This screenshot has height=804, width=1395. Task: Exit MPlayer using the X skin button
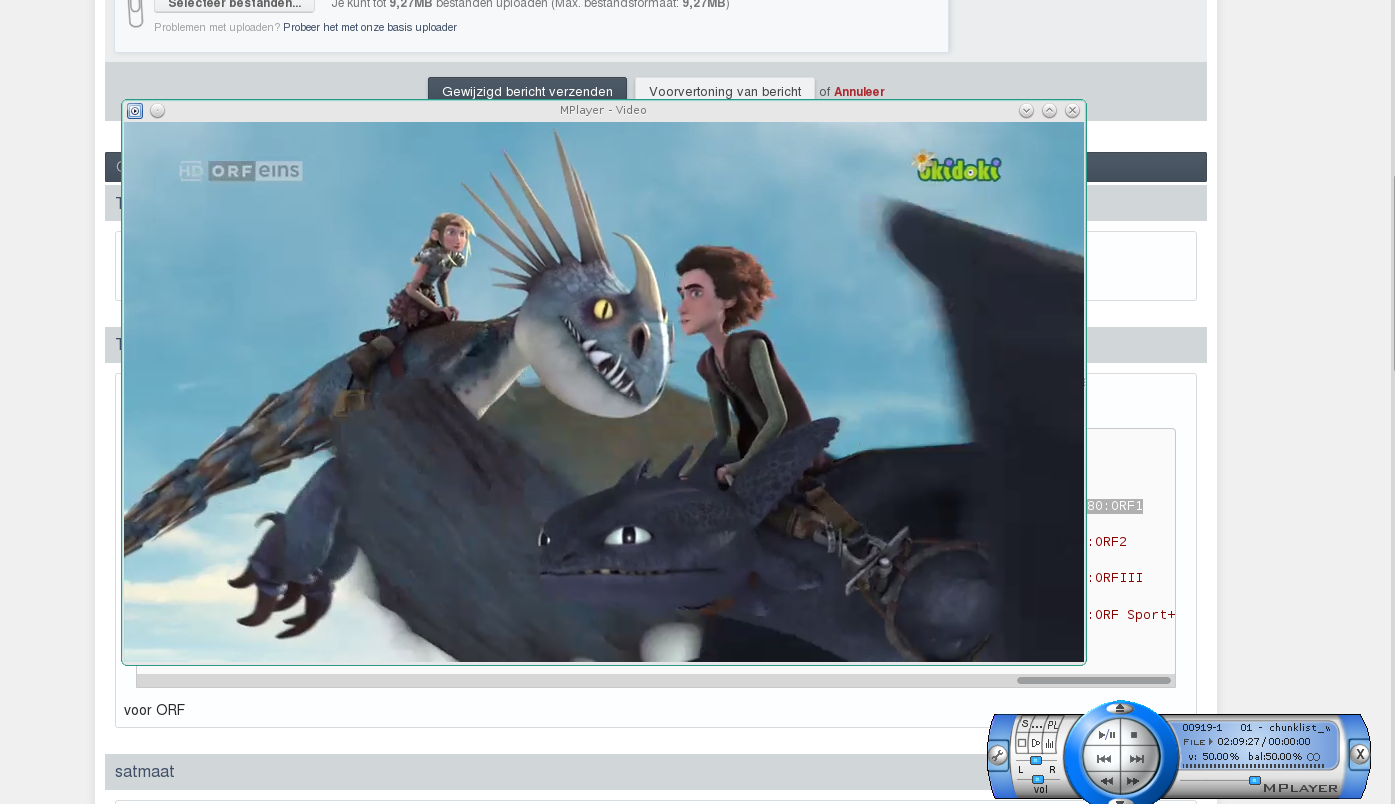(1360, 755)
